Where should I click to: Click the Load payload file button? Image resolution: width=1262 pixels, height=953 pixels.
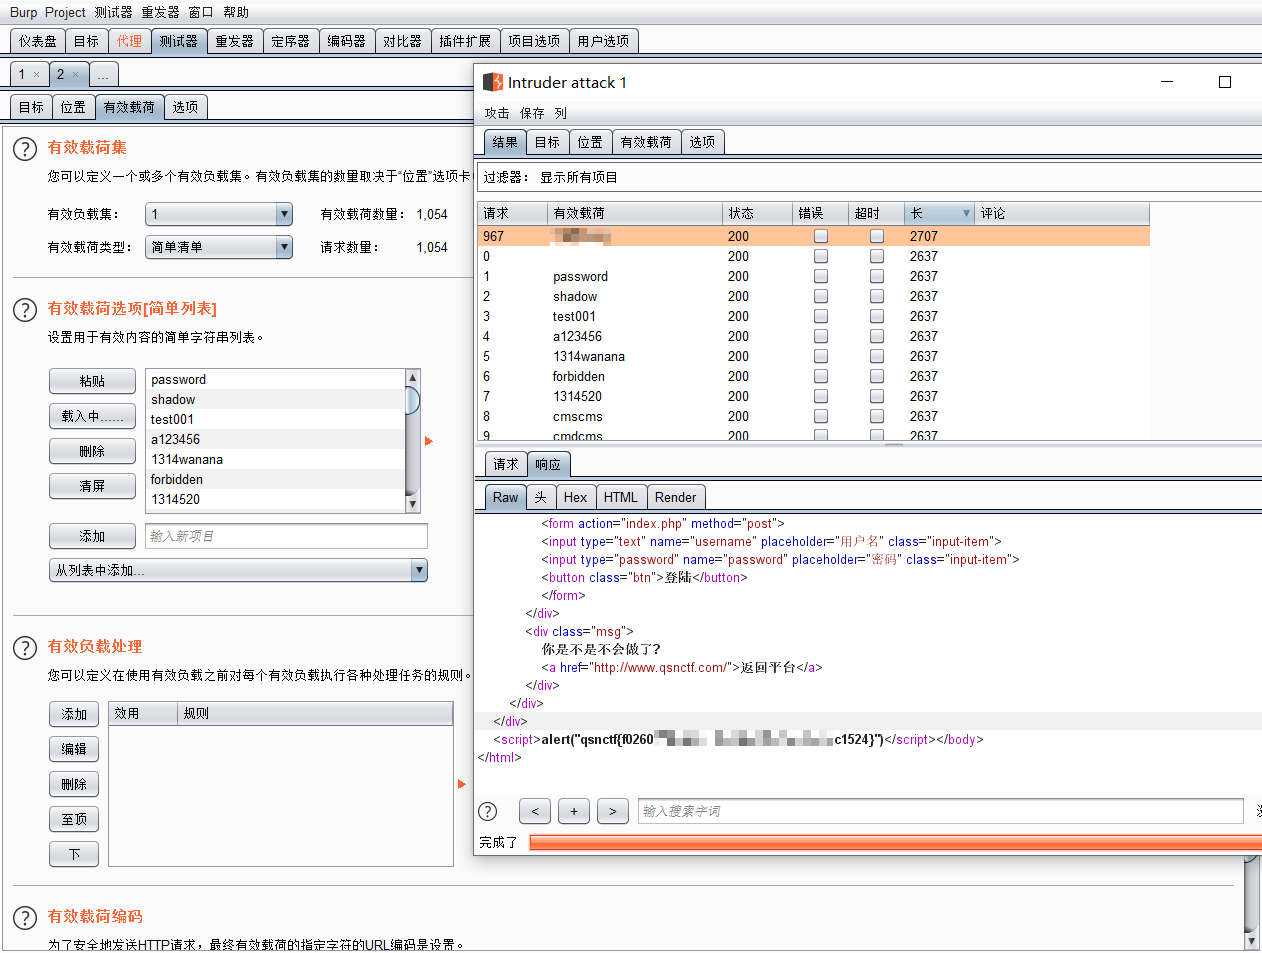pyautogui.click(x=92, y=416)
